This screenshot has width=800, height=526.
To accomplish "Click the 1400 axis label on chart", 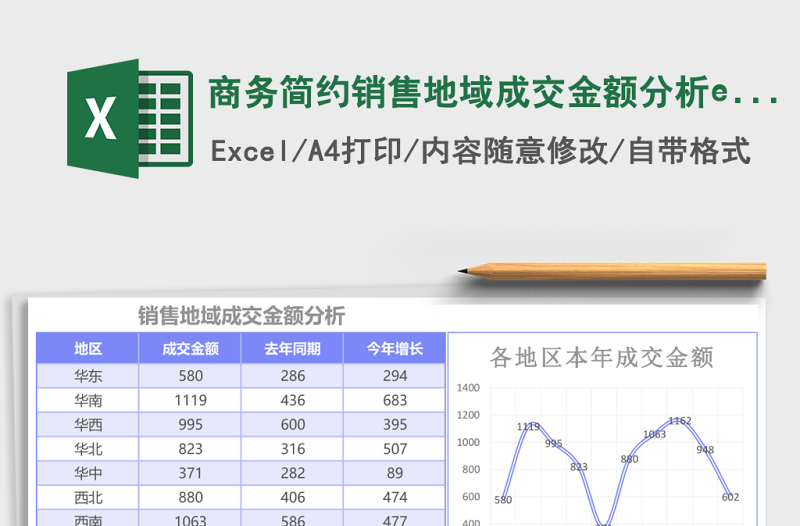I will [x=468, y=388].
